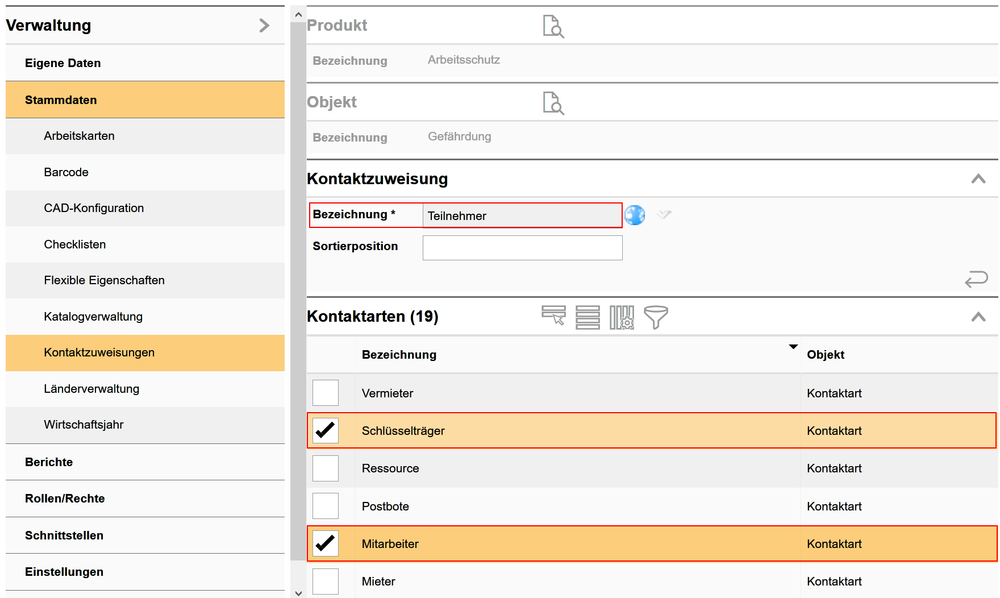Viewport: 1000px width, 598px height.
Task: Open the column configuration icon in Kontaktarten
Action: 622,317
